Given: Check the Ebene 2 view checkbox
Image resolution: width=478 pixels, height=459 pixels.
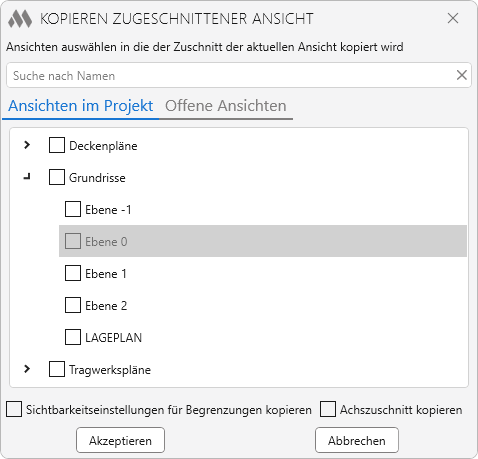Looking at the screenshot, I should tap(73, 305).
